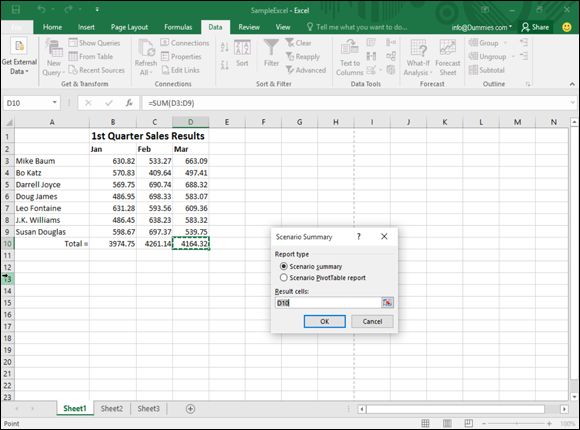Image resolution: width=580 pixels, height=430 pixels.
Task: Collapse dialog with Result cells range picker
Action: point(387,303)
